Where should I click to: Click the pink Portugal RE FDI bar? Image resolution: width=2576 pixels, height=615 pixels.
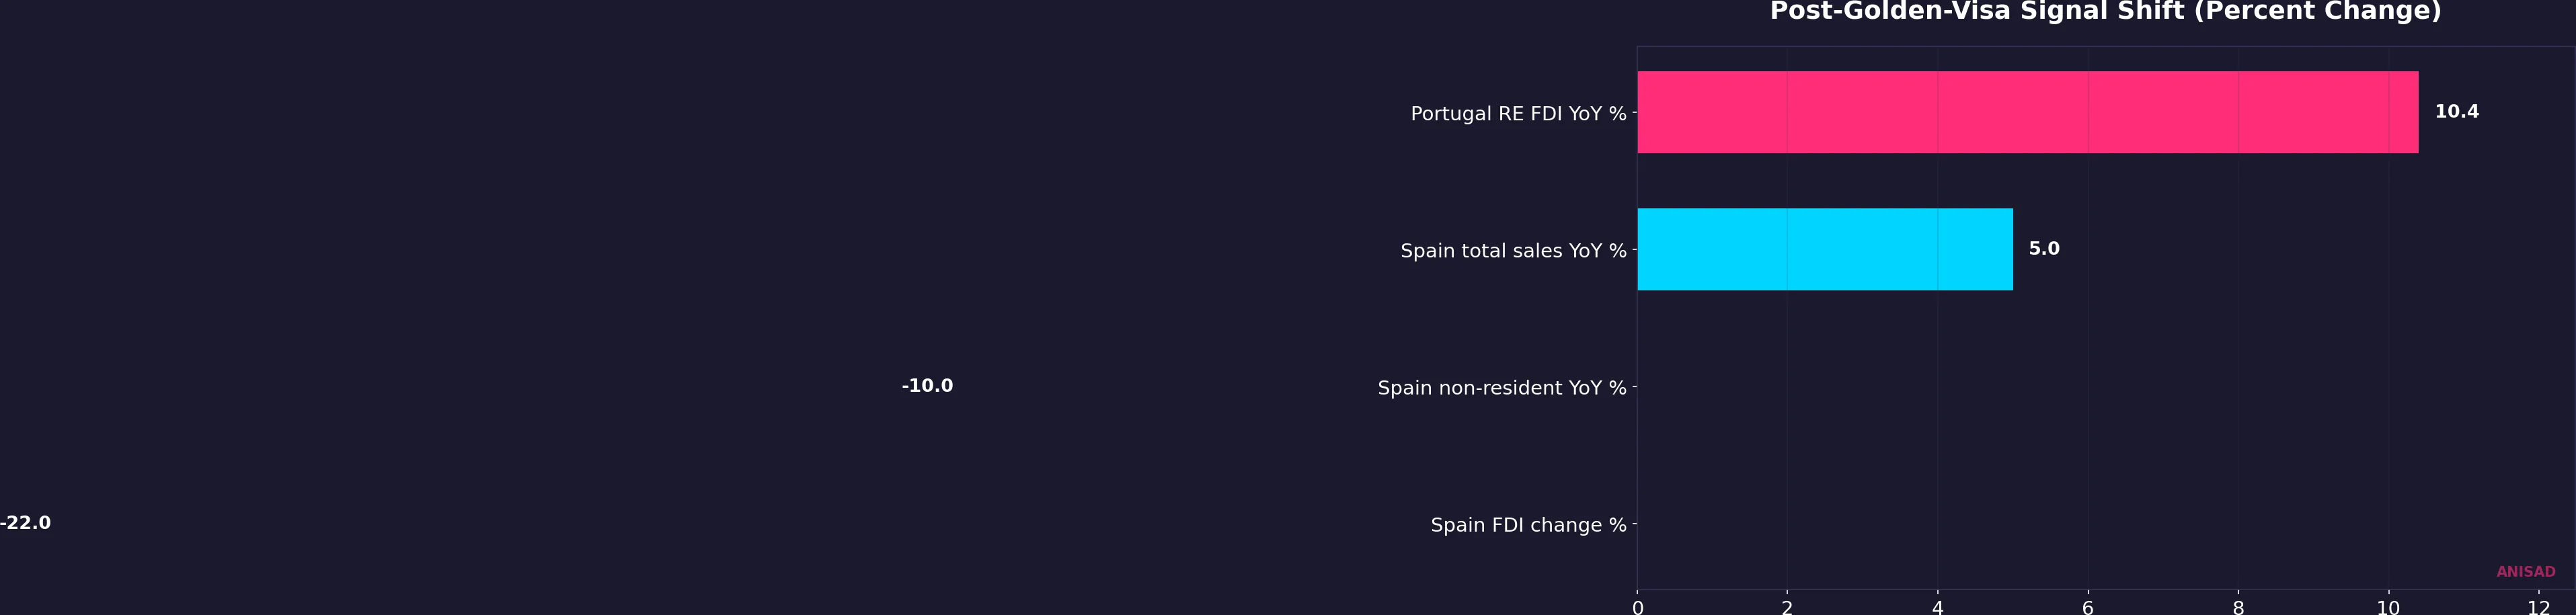(2027, 112)
